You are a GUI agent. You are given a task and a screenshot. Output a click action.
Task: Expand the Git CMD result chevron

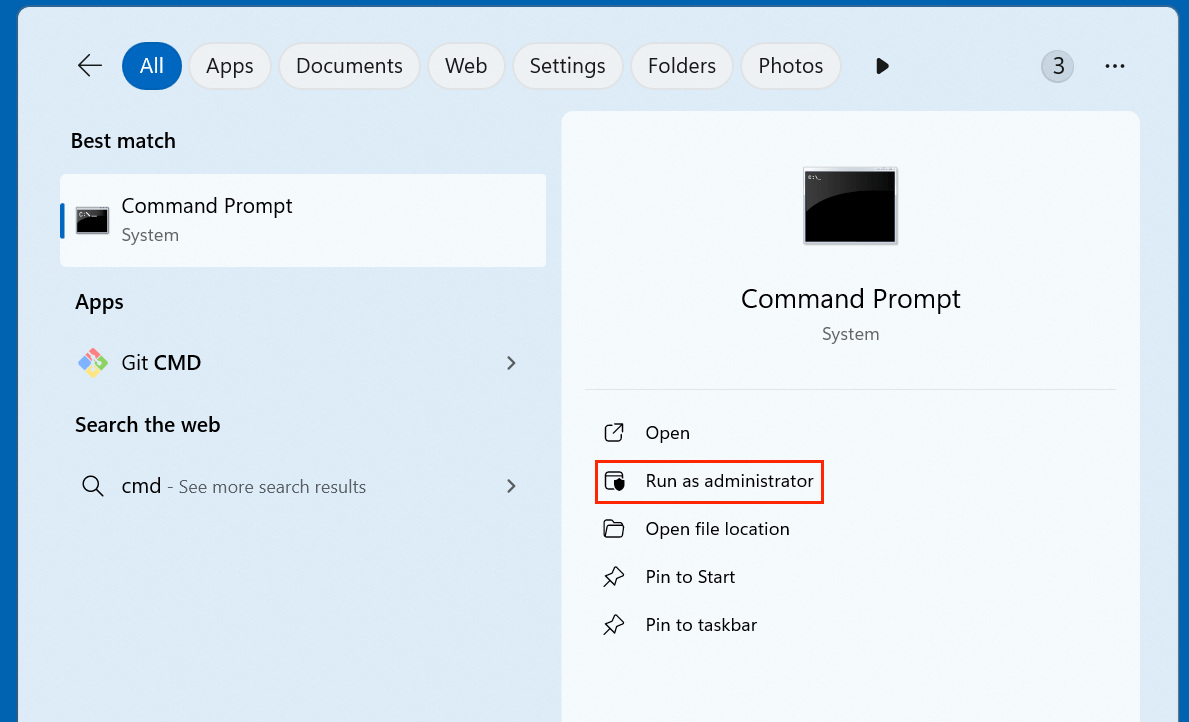pyautogui.click(x=511, y=362)
